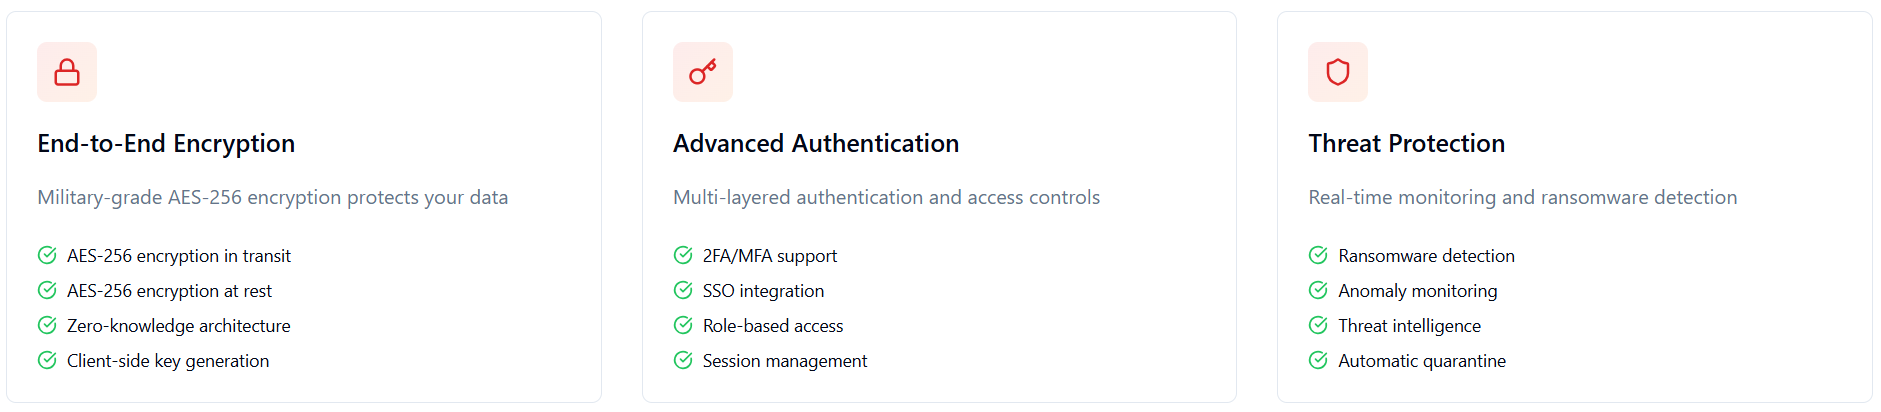Image resolution: width=1881 pixels, height=412 pixels.
Task: Click the End-to-End Encryption heading
Action: coord(166,144)
